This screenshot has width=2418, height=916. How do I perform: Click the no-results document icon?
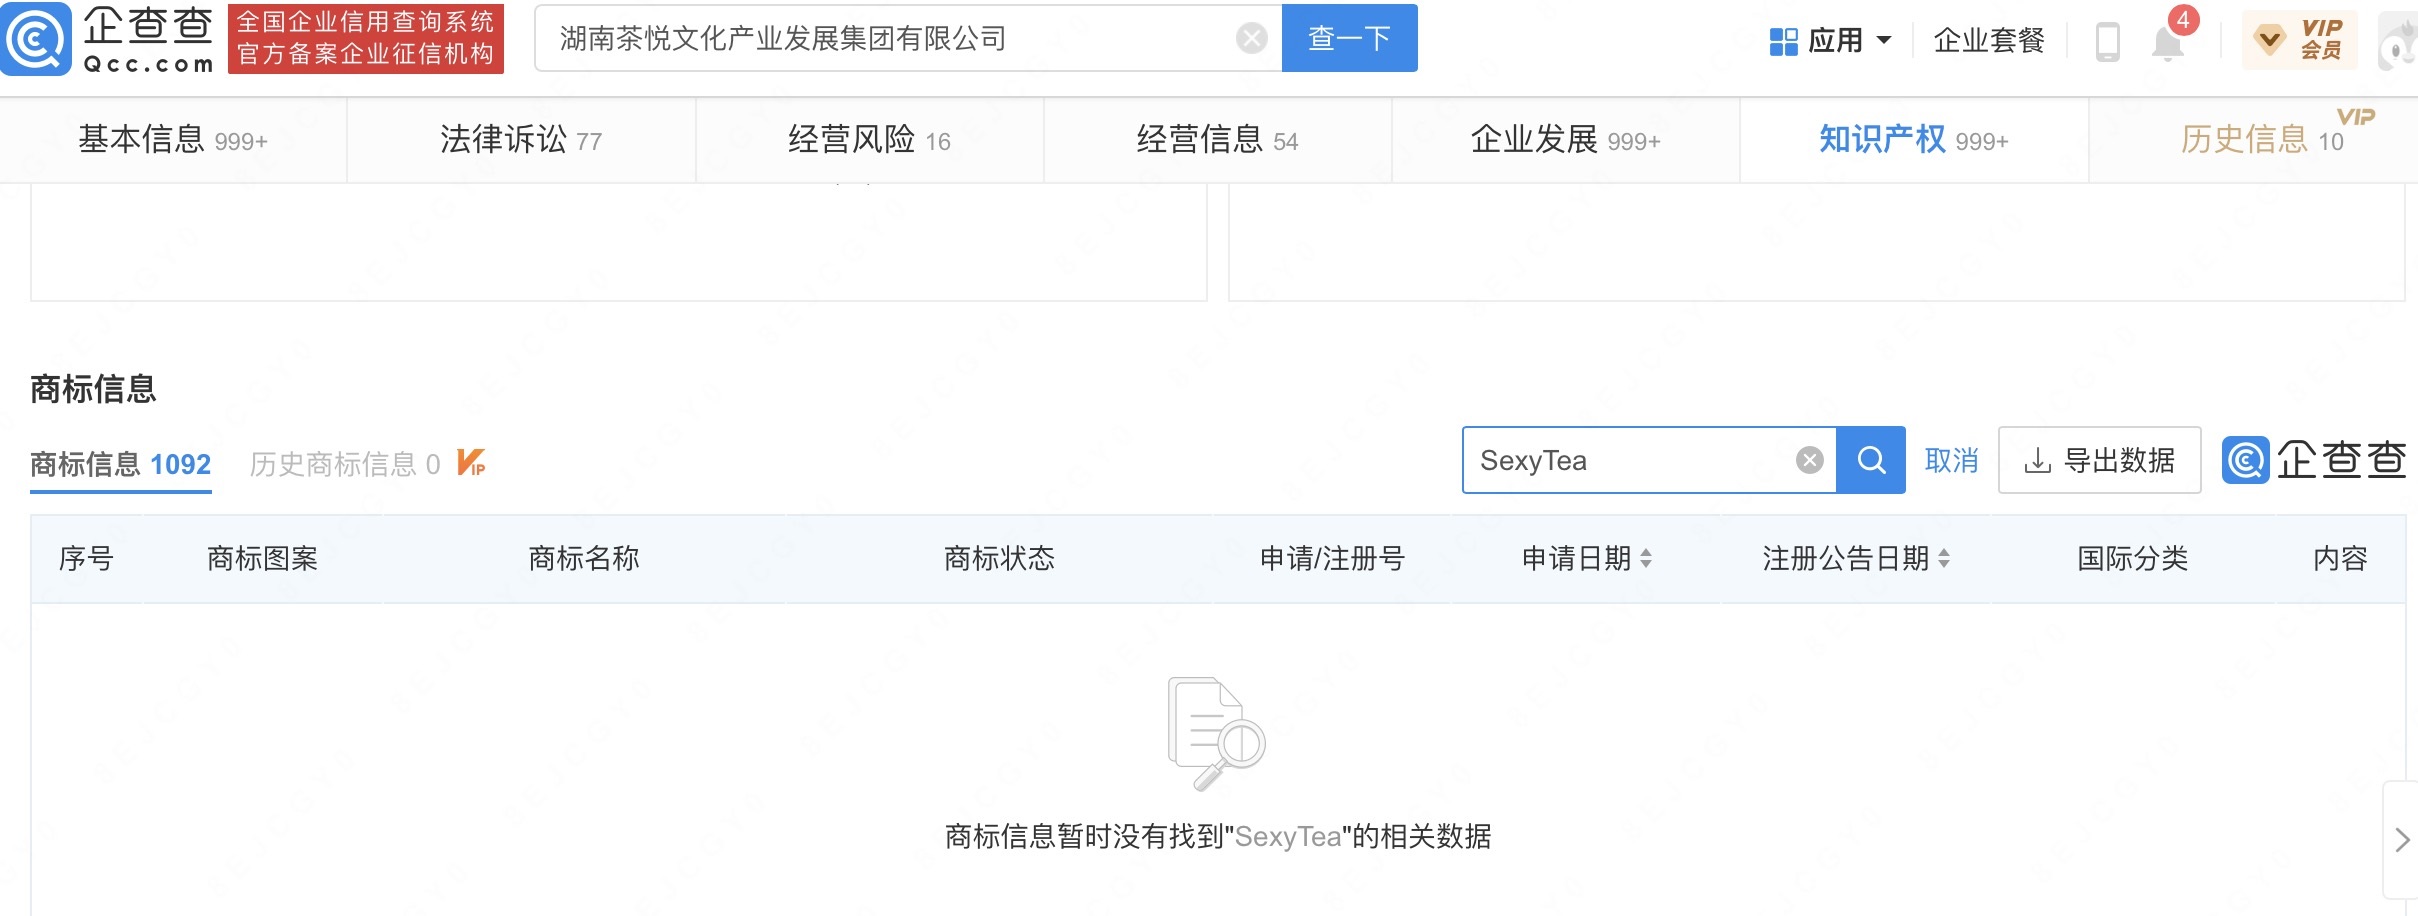1216,733
